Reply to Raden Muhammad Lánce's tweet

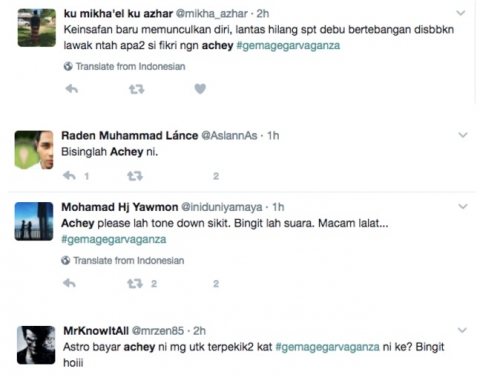tap(69, 175)
